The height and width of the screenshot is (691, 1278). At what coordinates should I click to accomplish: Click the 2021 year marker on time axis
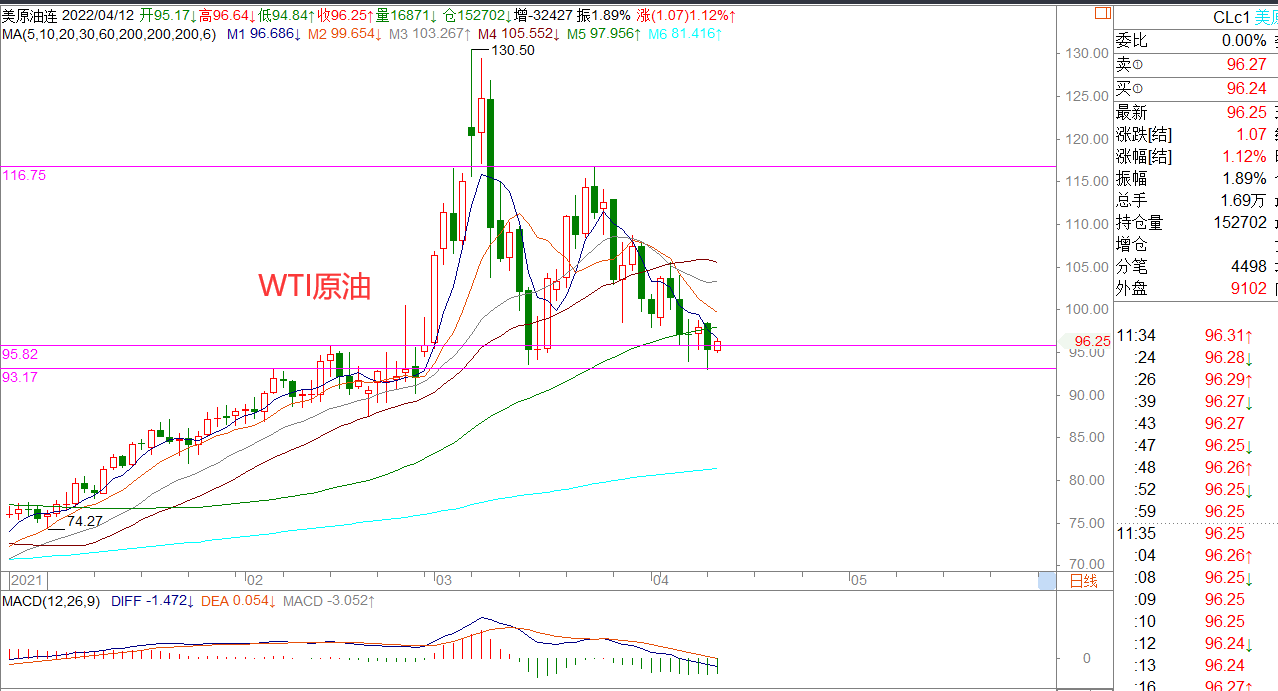tap(27, 580)
